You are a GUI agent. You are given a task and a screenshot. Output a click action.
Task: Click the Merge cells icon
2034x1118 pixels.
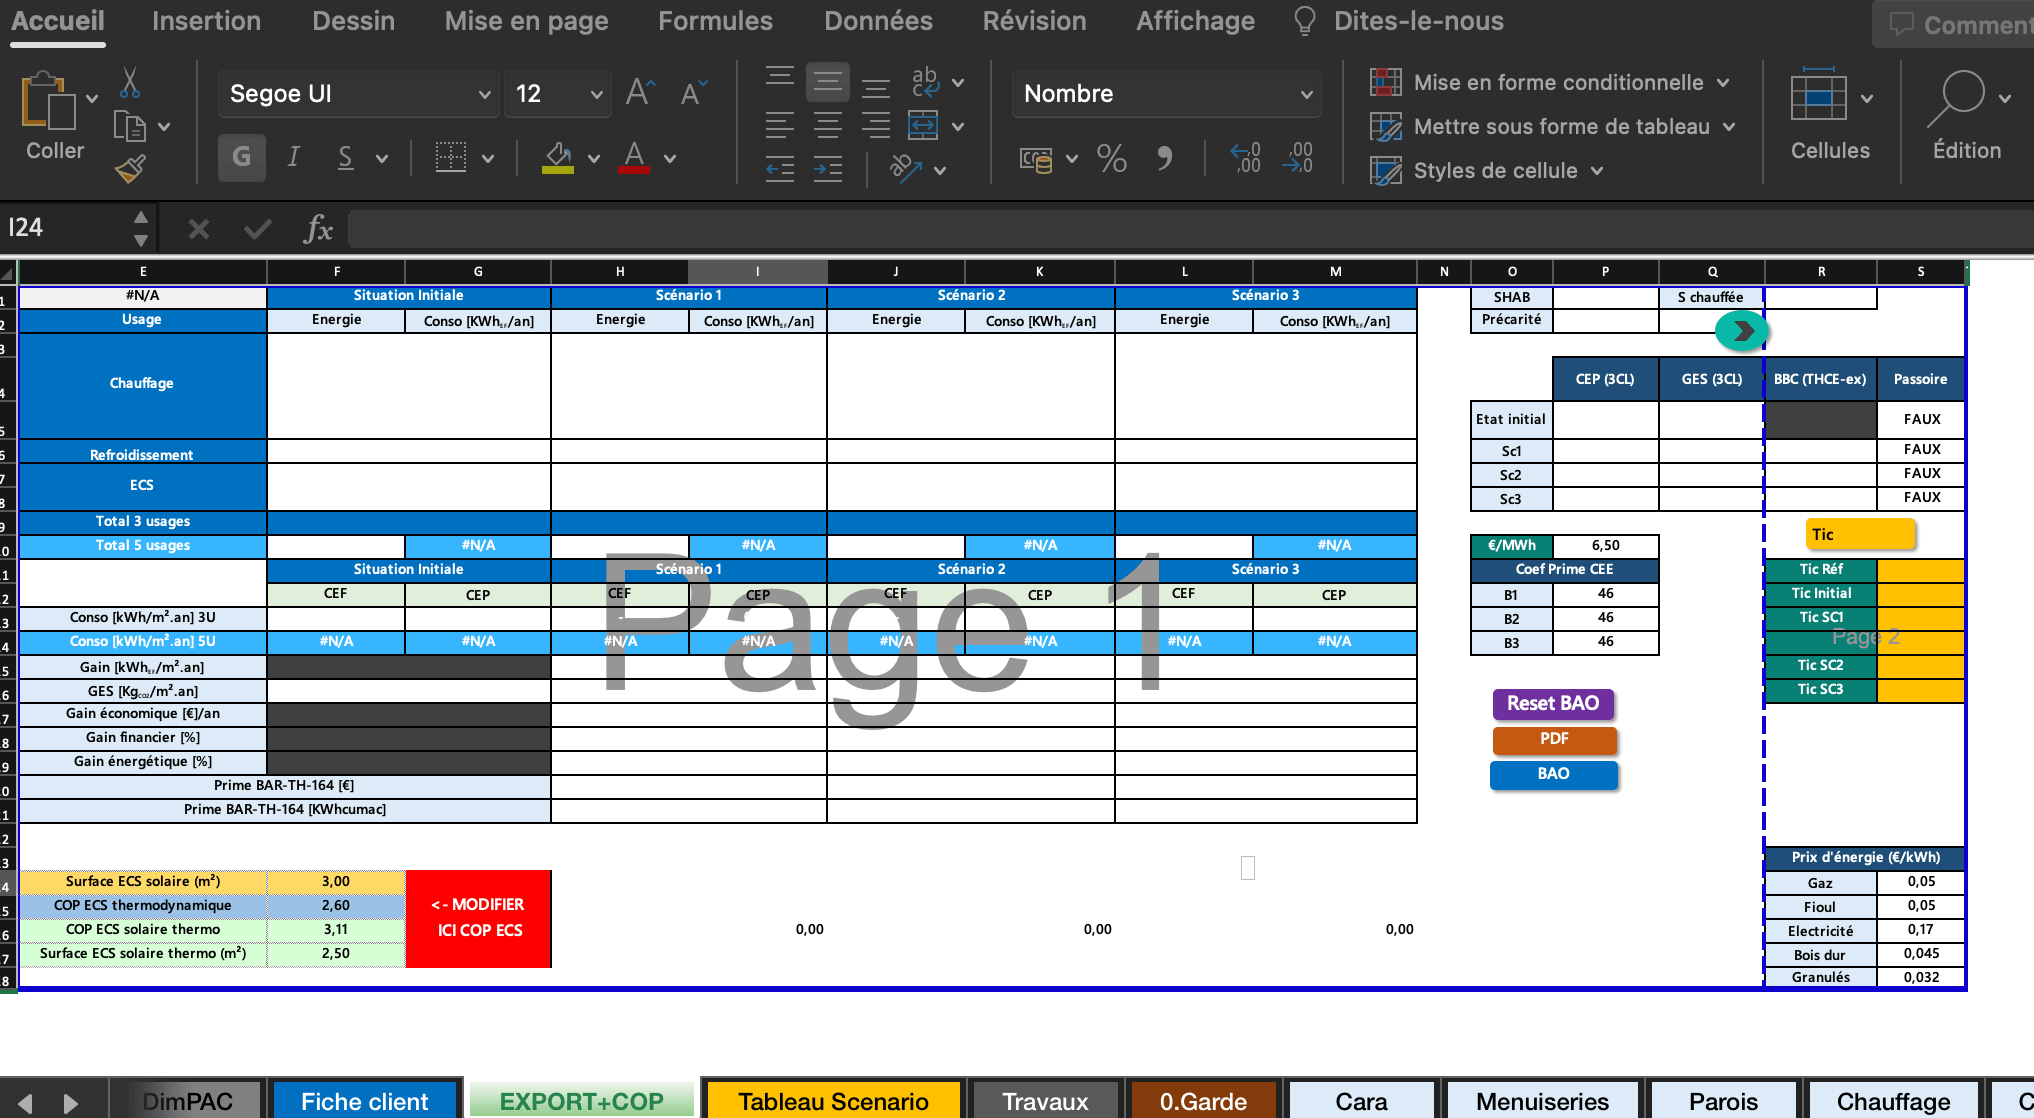point(923,126)
